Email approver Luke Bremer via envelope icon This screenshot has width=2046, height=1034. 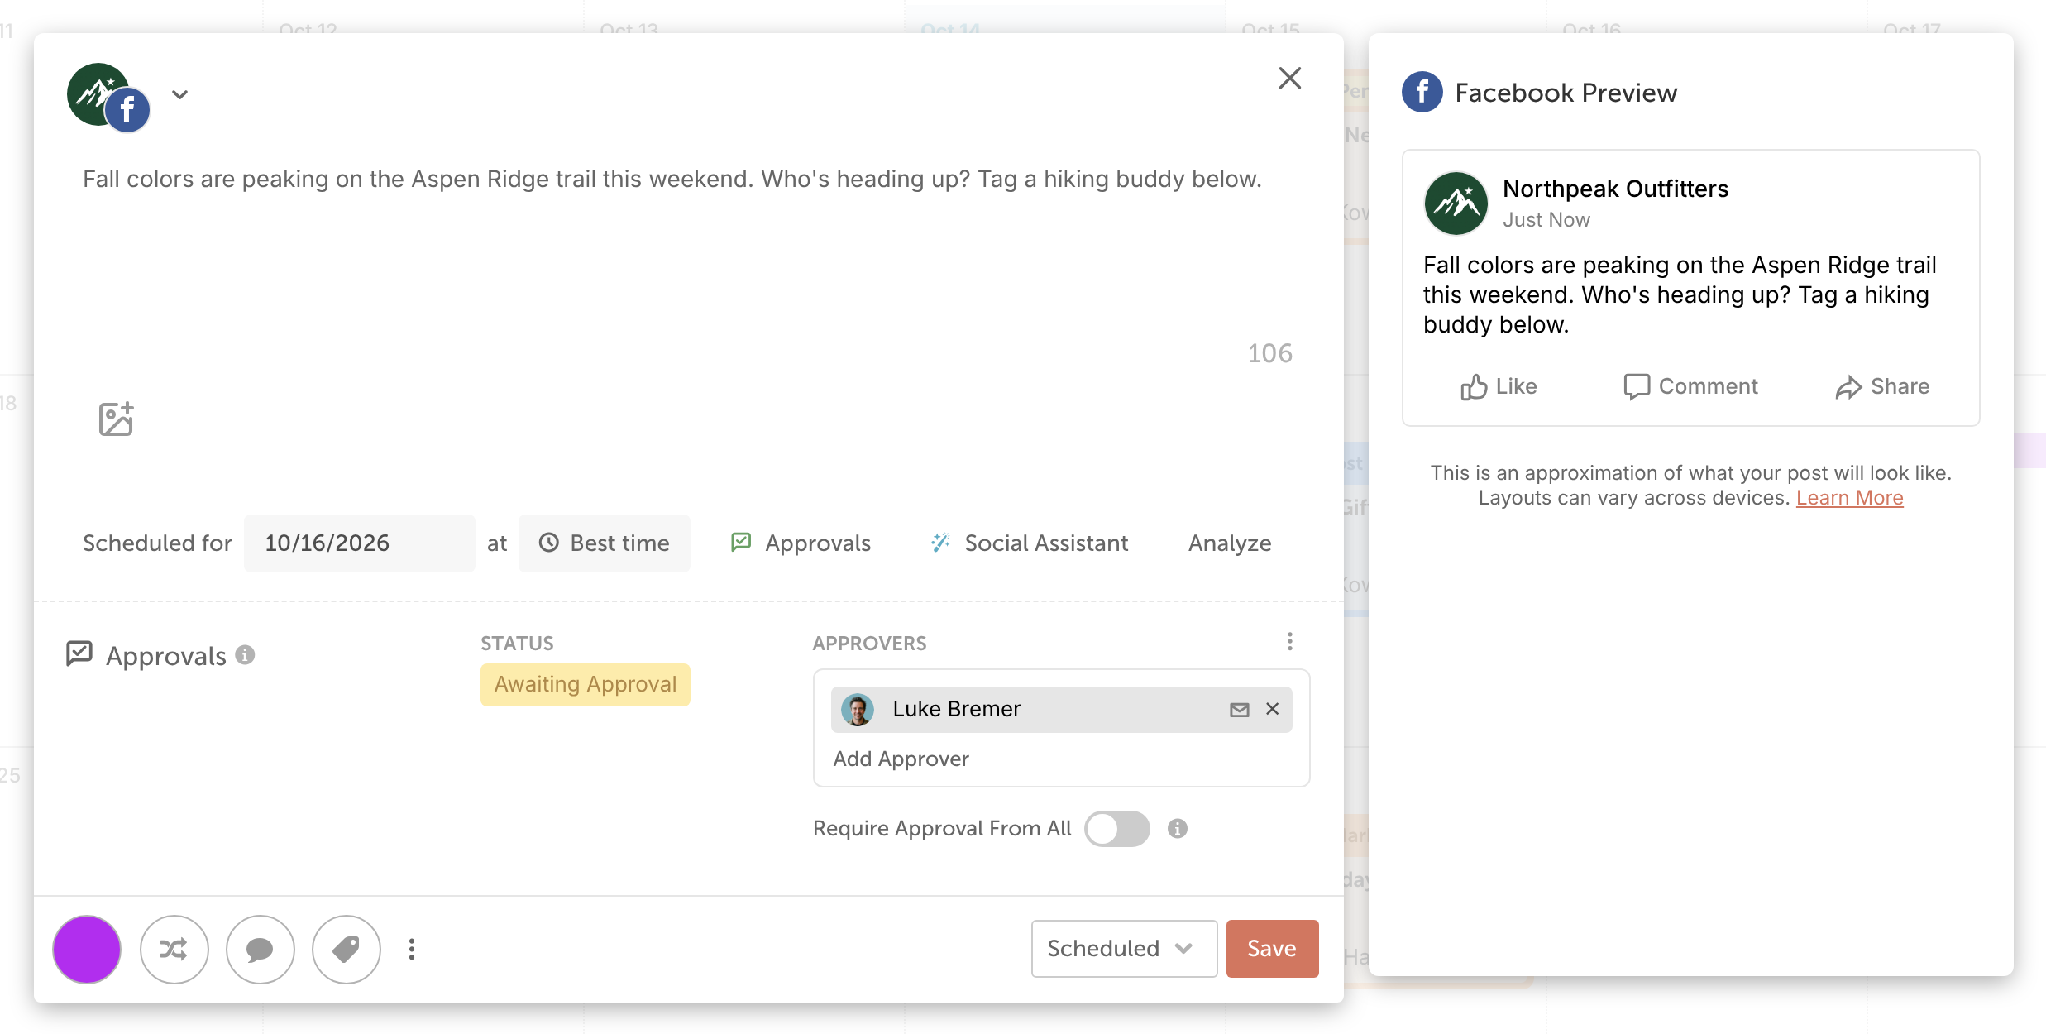(x=1239, y=709)
